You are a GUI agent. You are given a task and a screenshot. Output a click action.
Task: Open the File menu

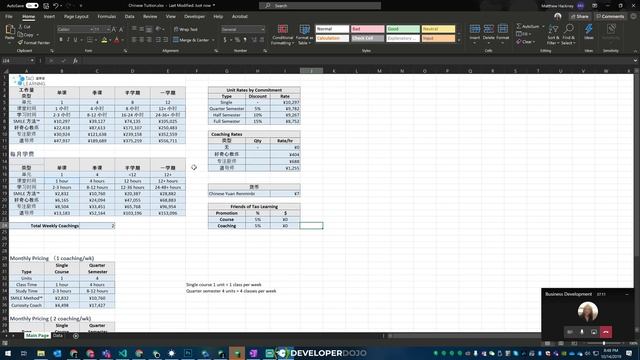click(9, 16)
